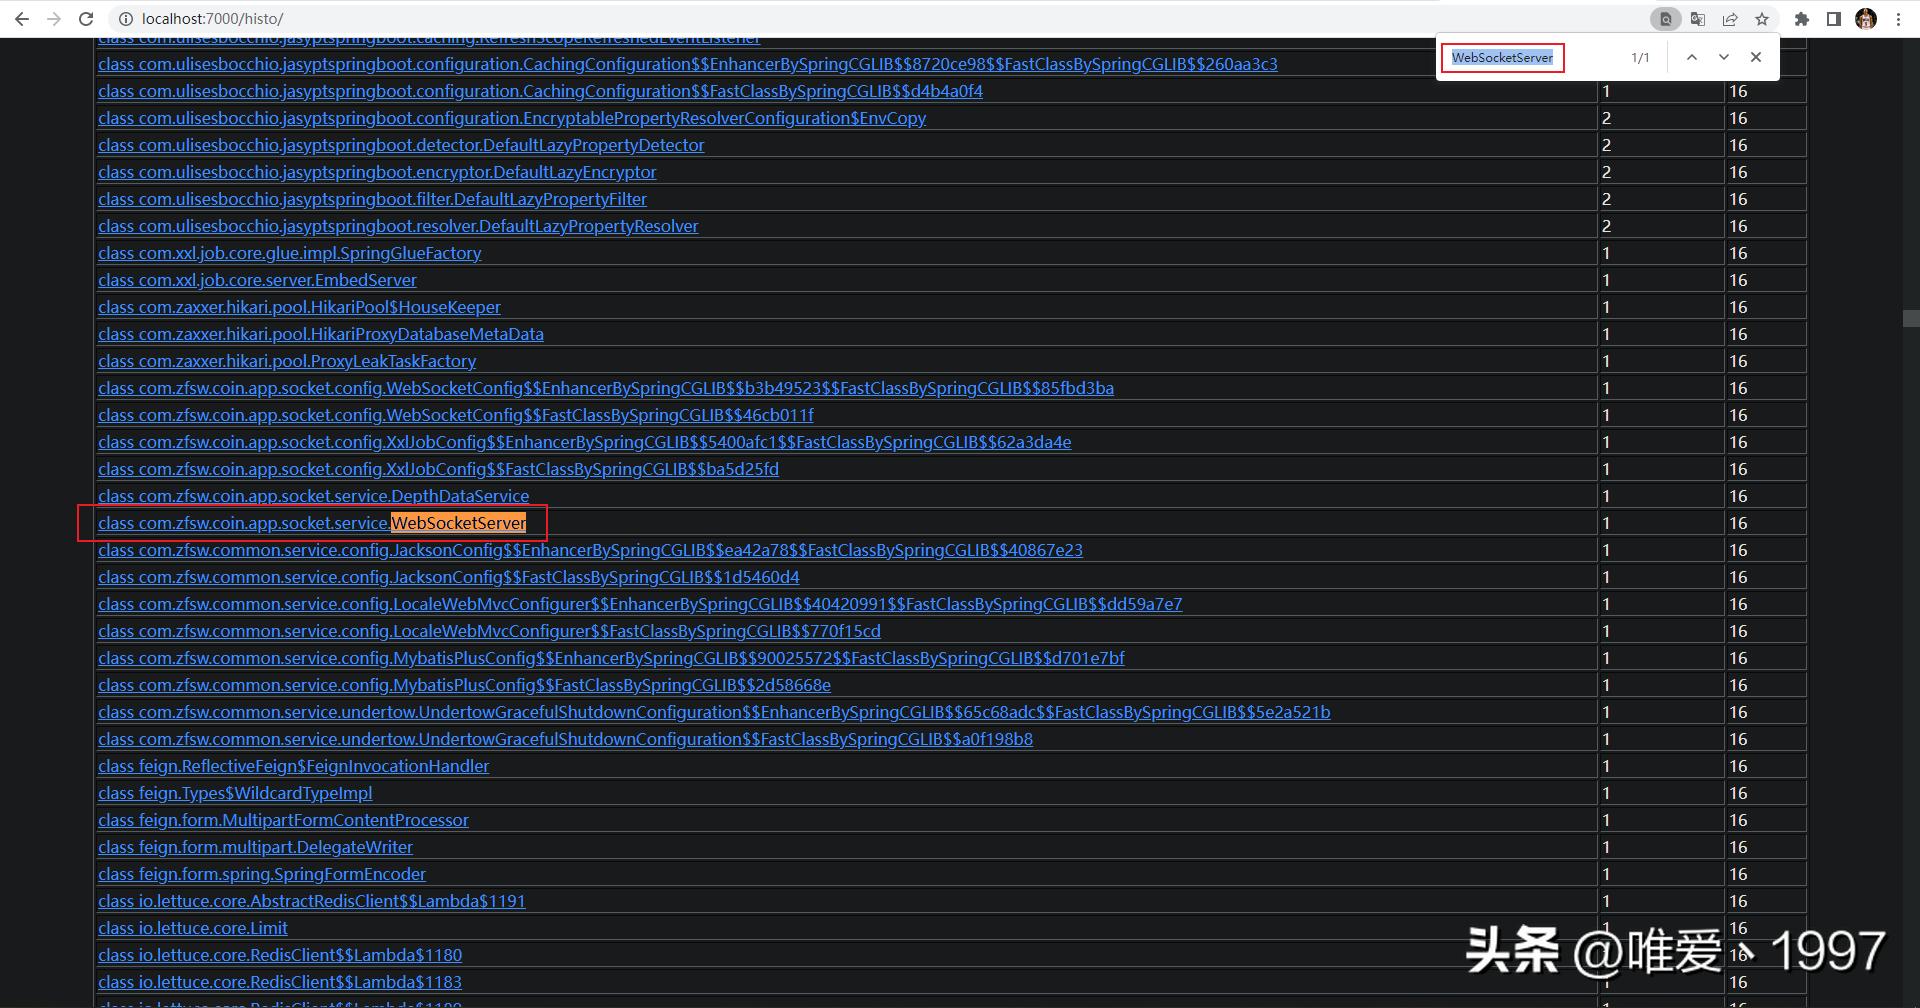Share this page using the share icon

tap(1730, 19)
